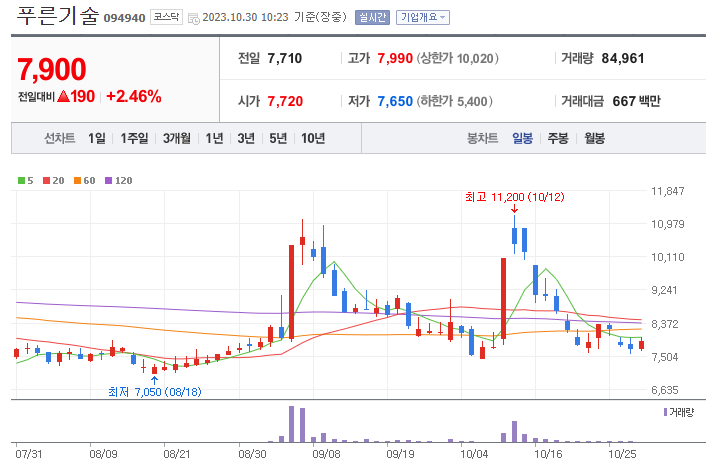Screen dimensions: 706x473
Task: Select the 일봉 daily candle tab
Action: [522, 138]
